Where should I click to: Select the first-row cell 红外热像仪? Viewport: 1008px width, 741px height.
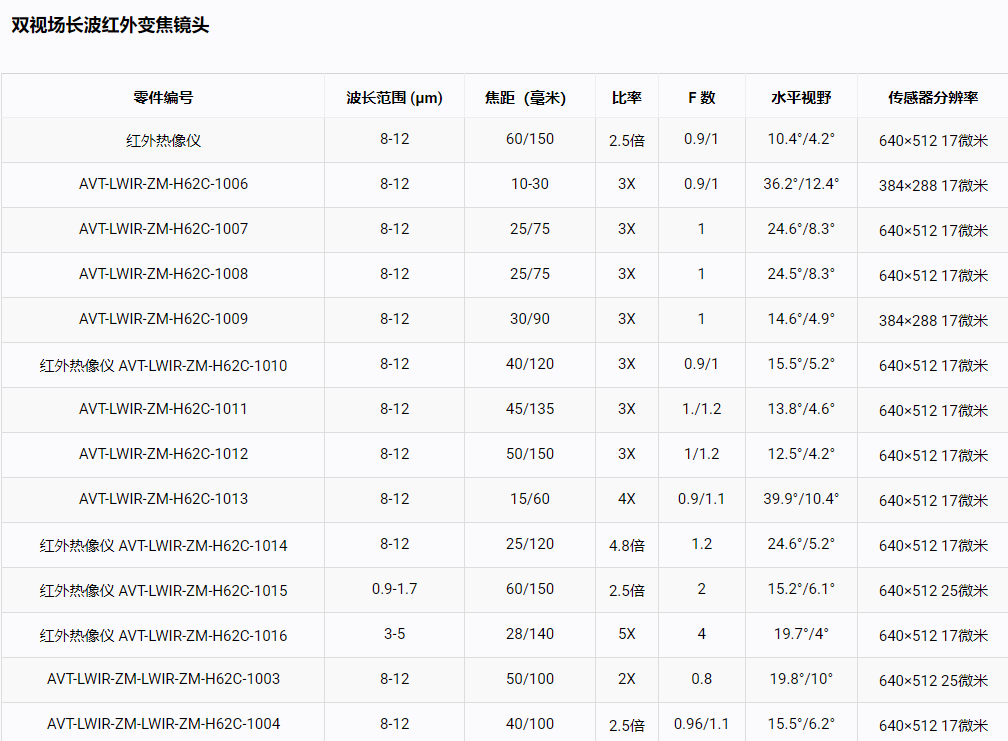(x=163, y=140)
